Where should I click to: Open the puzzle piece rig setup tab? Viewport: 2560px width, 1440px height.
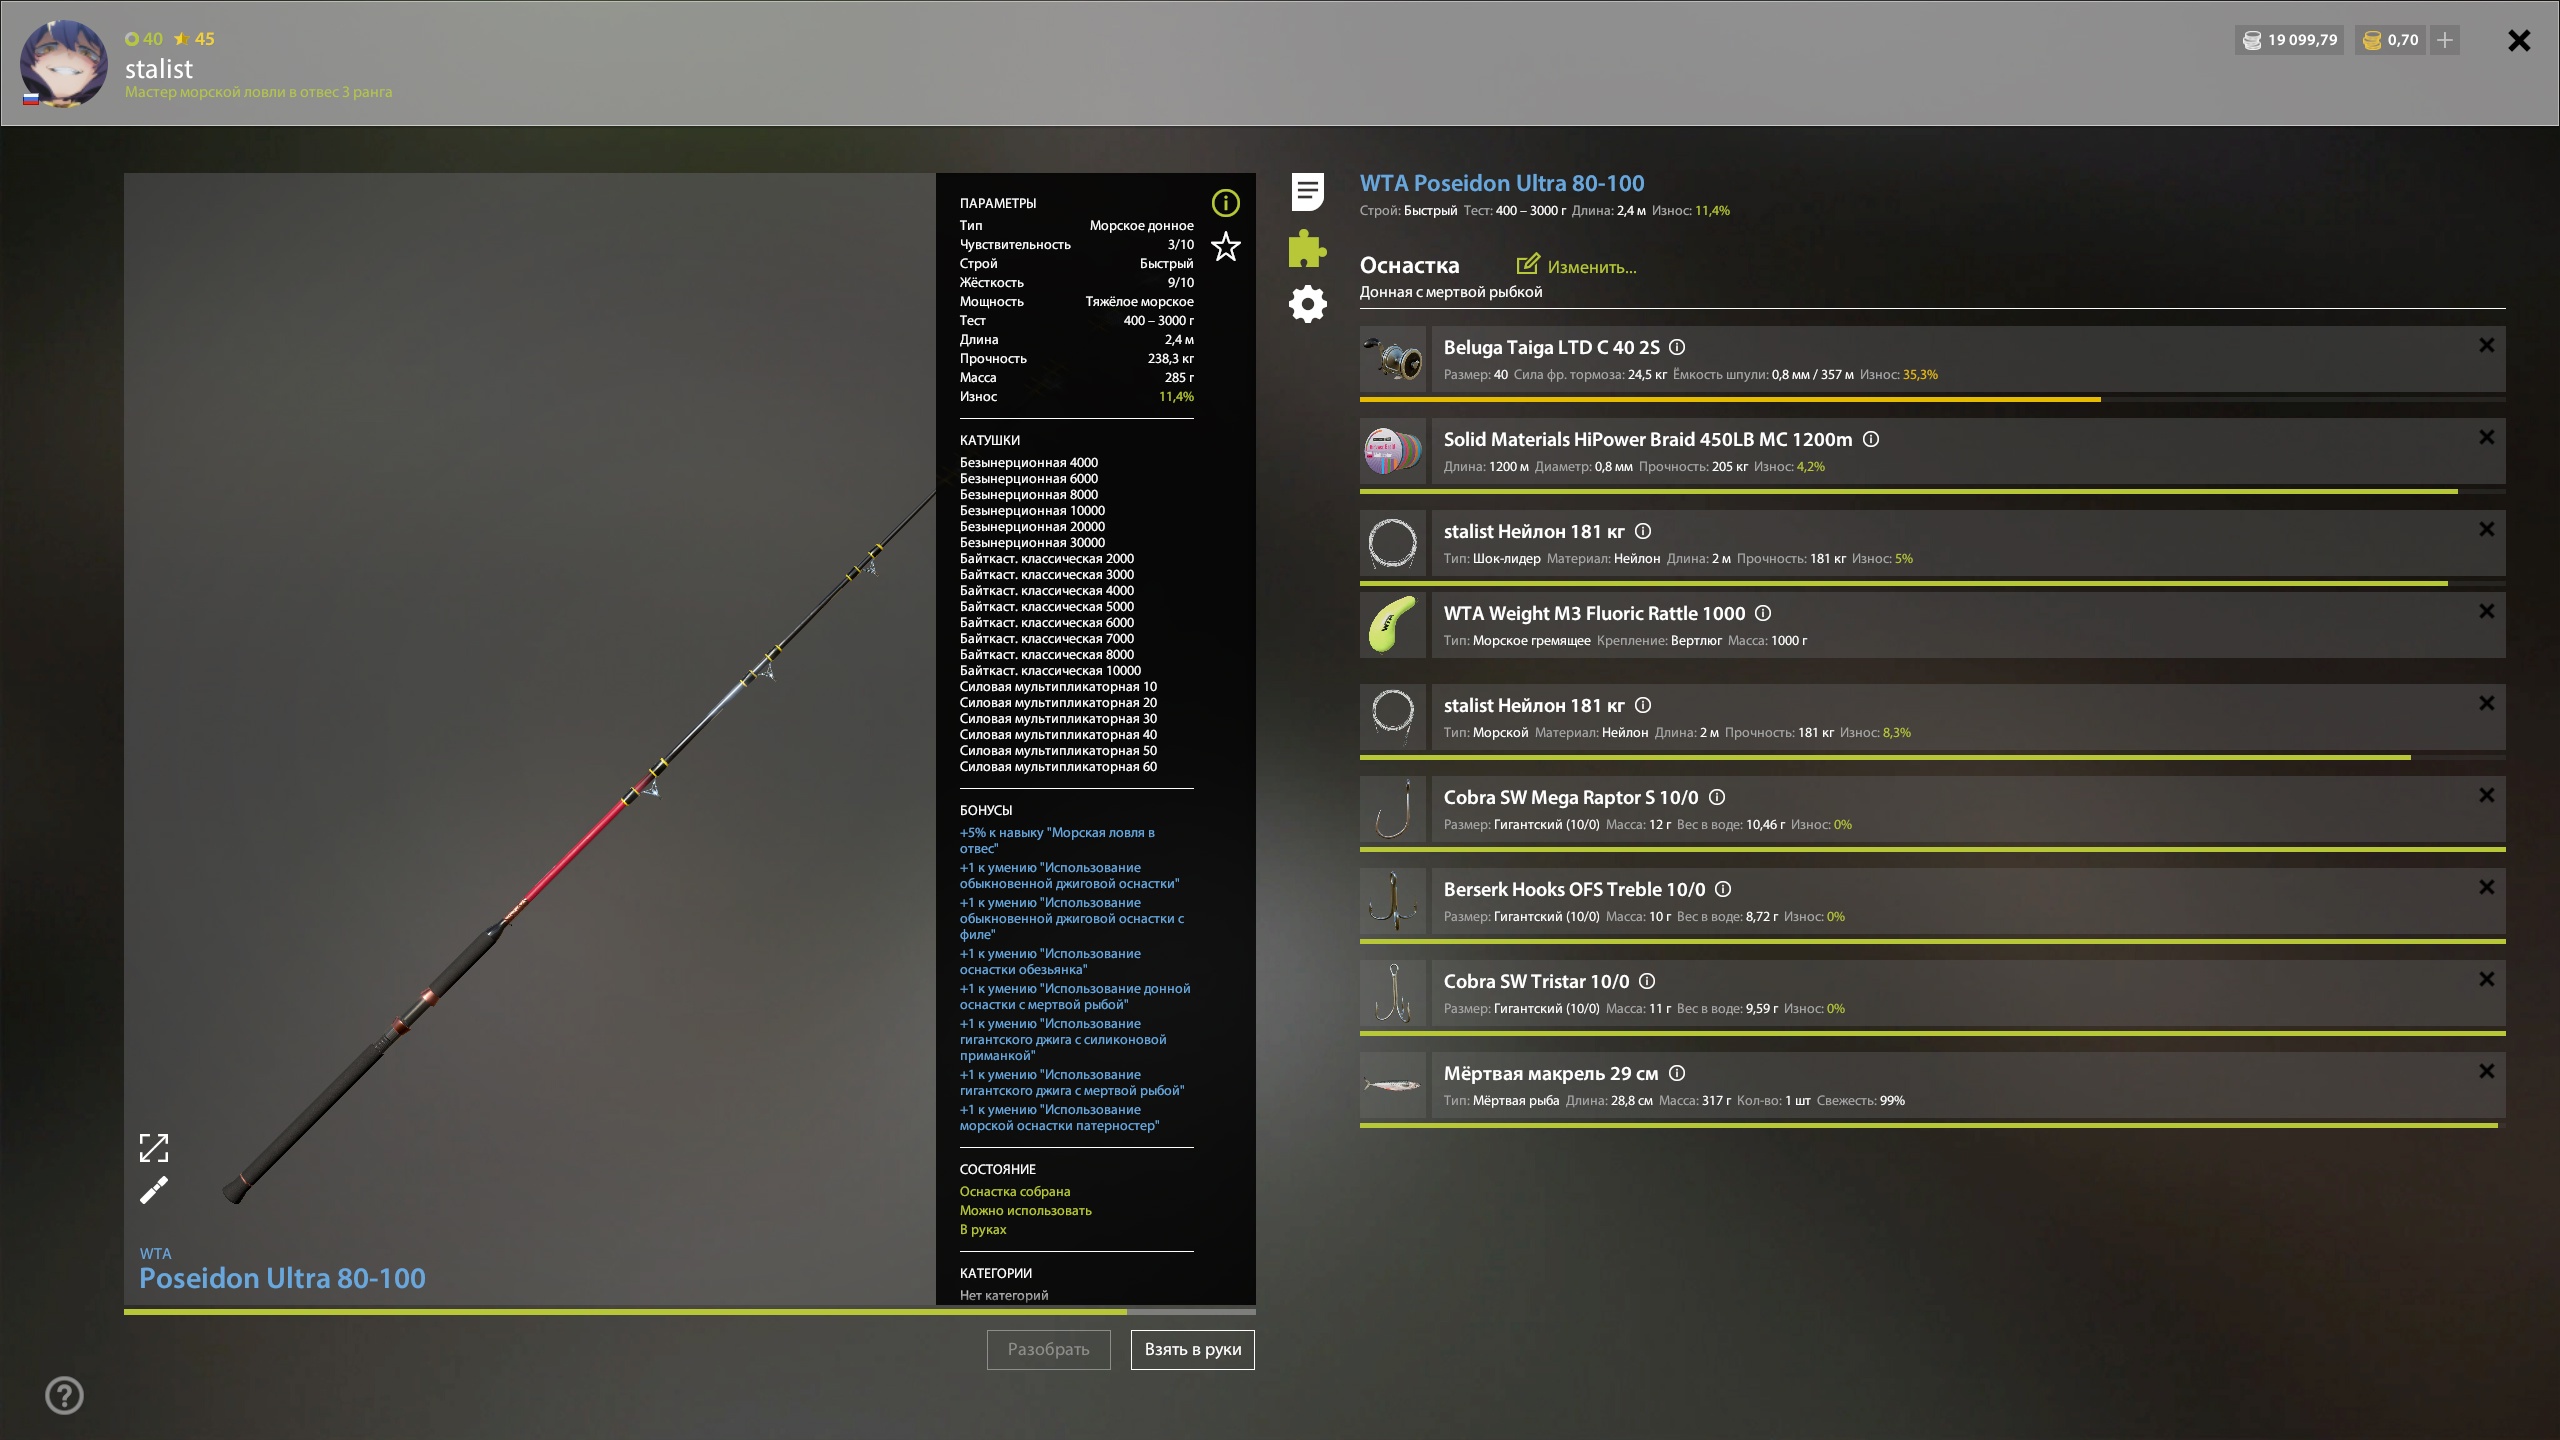pyautogui.click(x=1307, y=248)
